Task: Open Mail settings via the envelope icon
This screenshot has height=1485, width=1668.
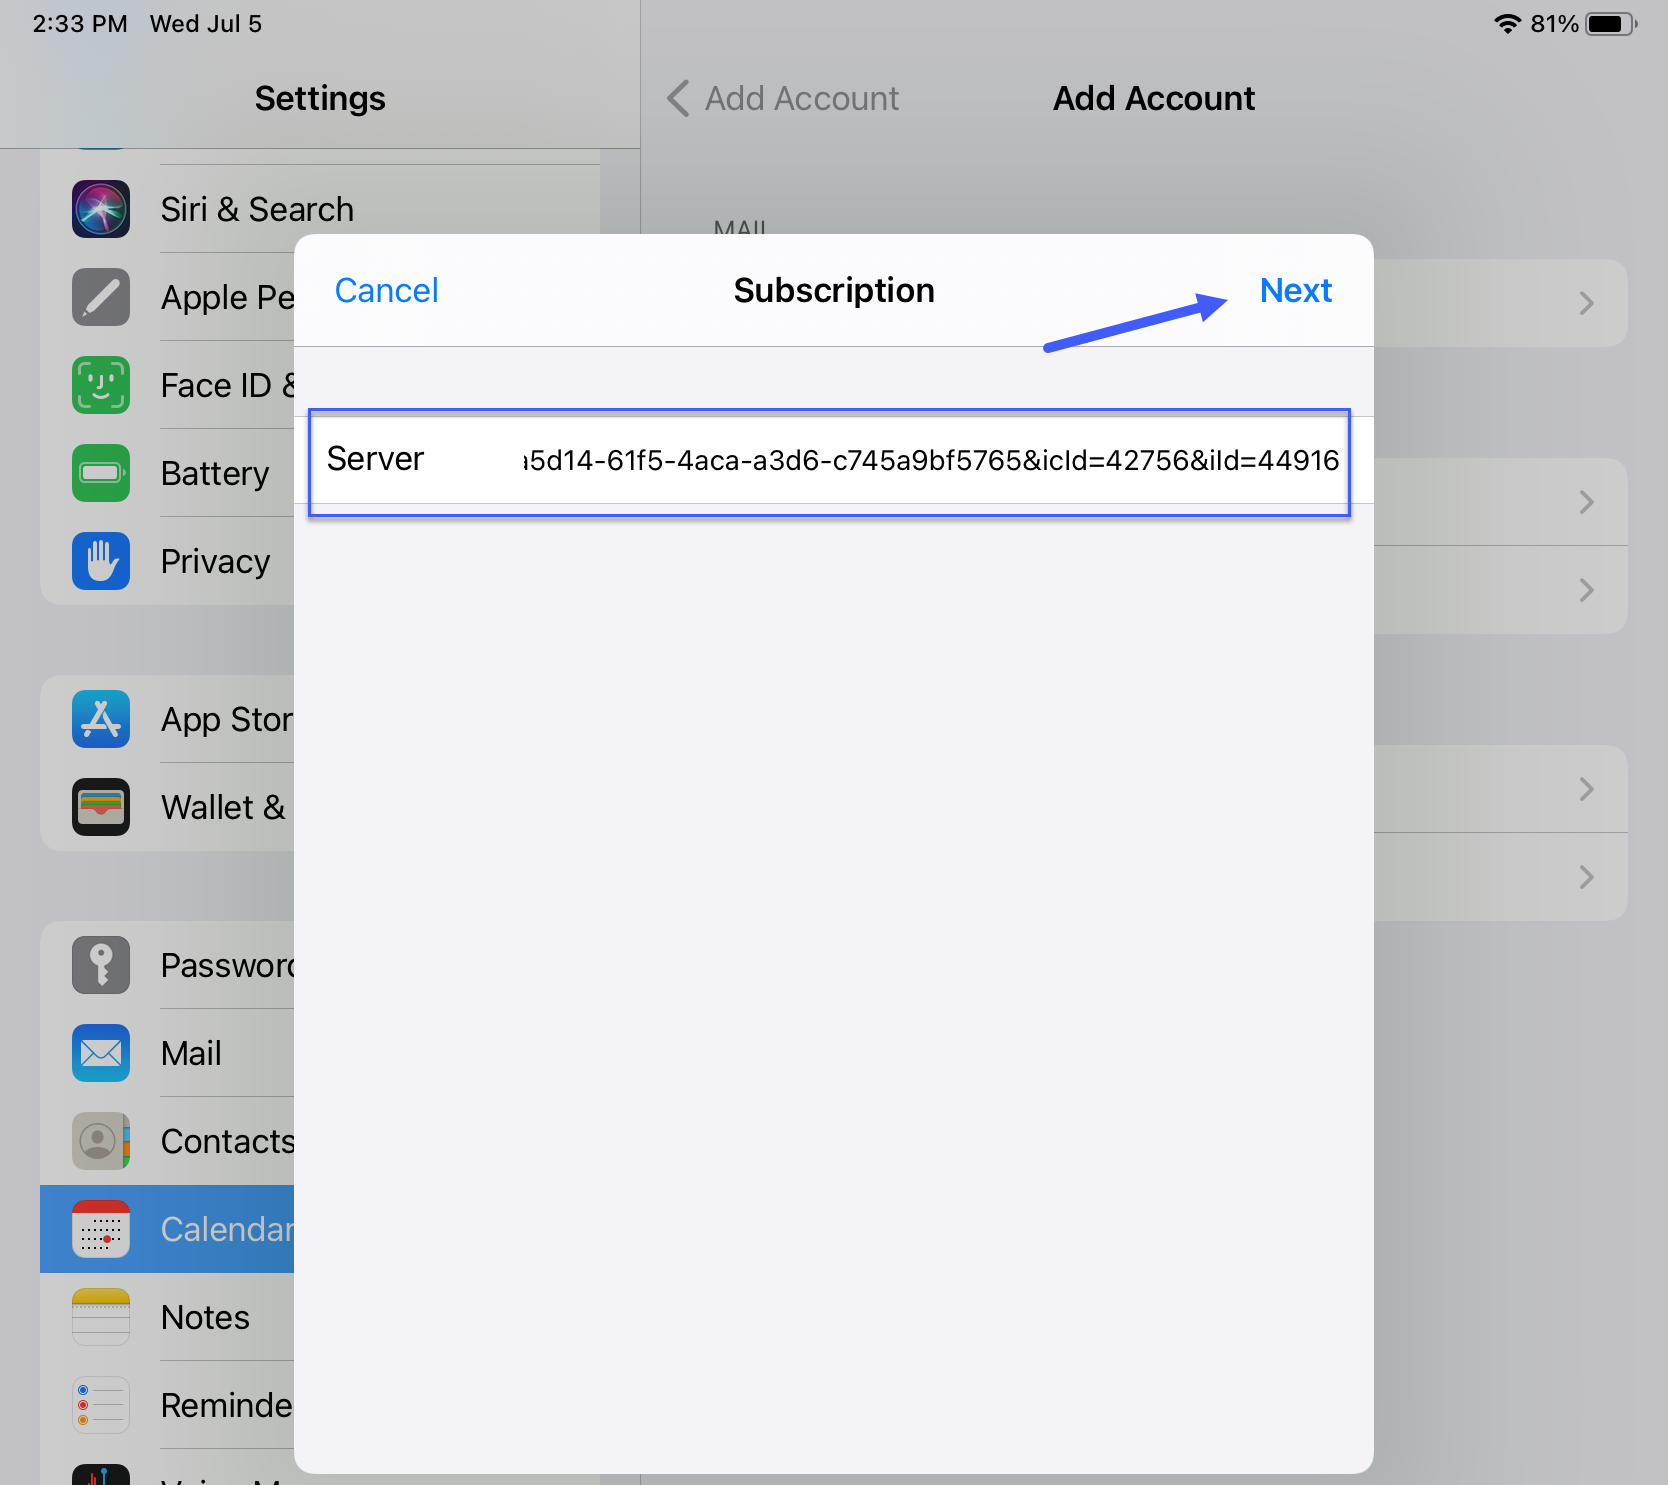Action: [100, 1053]
